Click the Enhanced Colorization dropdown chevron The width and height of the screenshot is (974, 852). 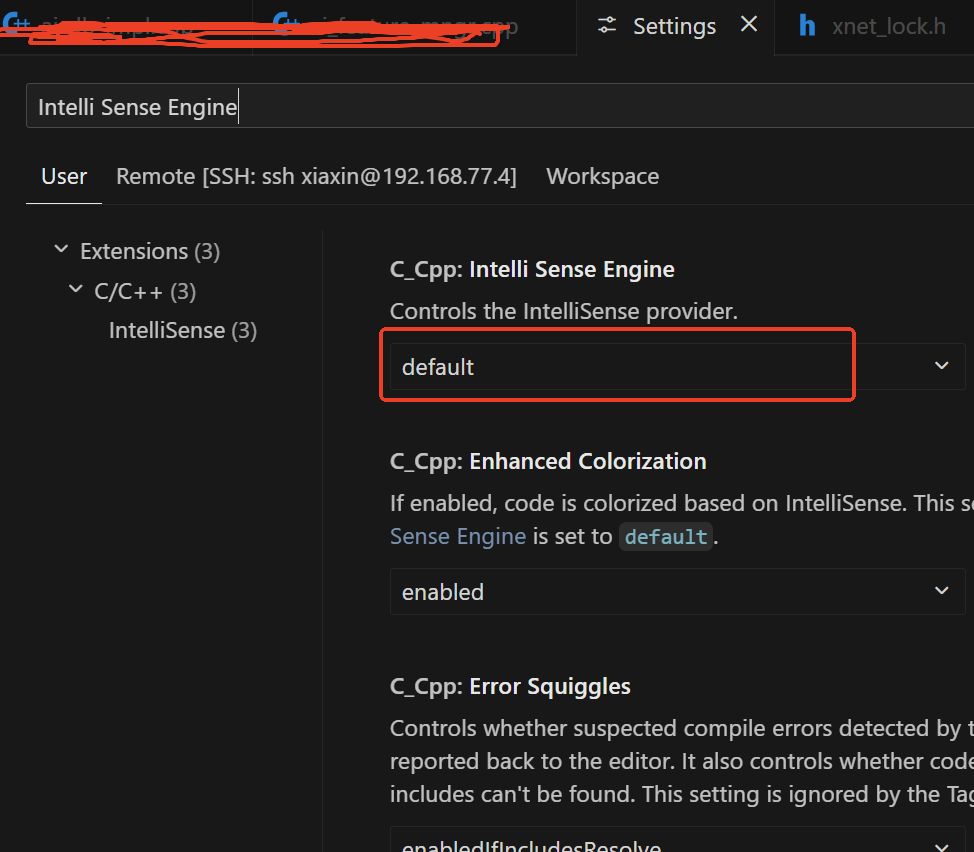click(x=942, y=591)
